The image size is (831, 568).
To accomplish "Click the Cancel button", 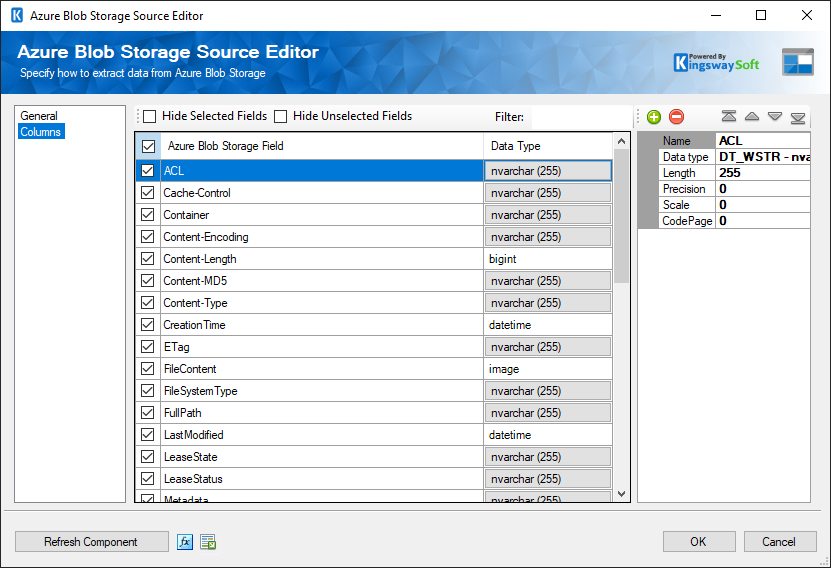I will tap(779, 542).
